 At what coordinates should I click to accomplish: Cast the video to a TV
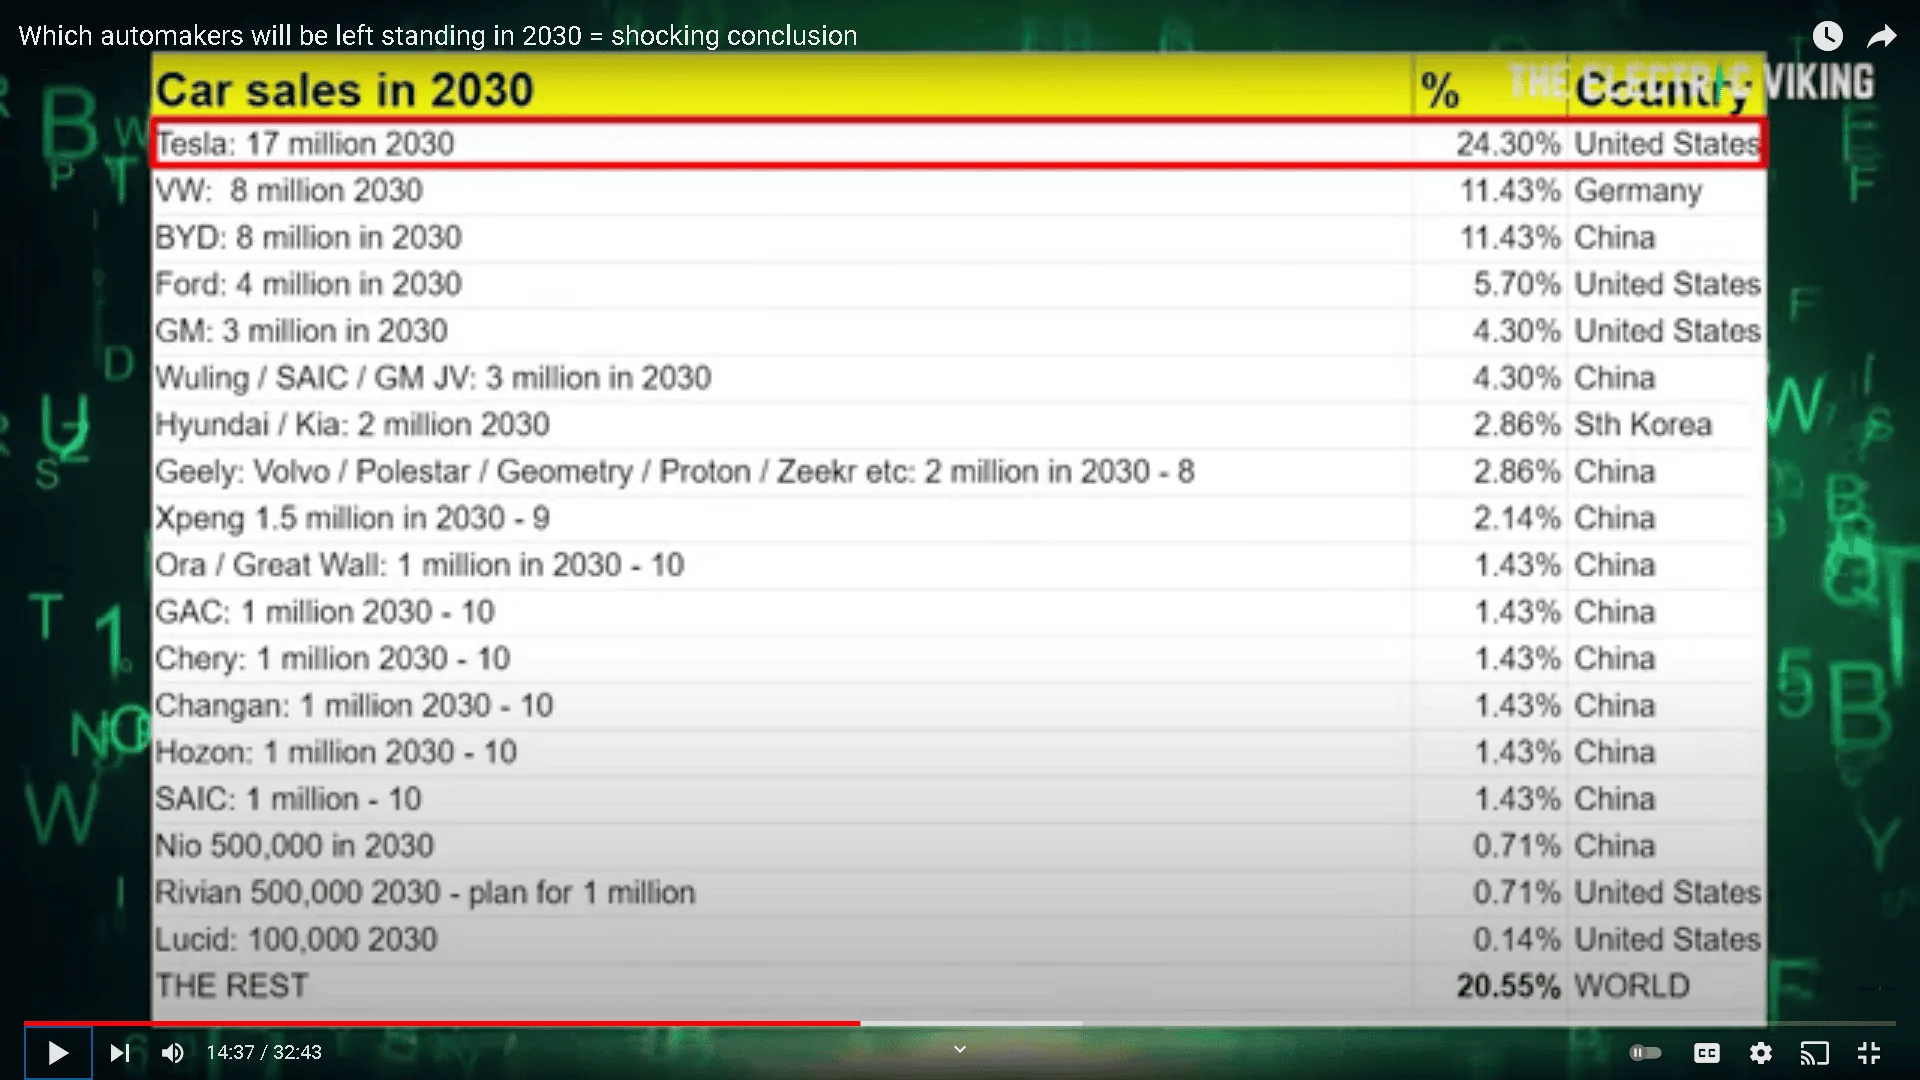tap(1816, 1052)
